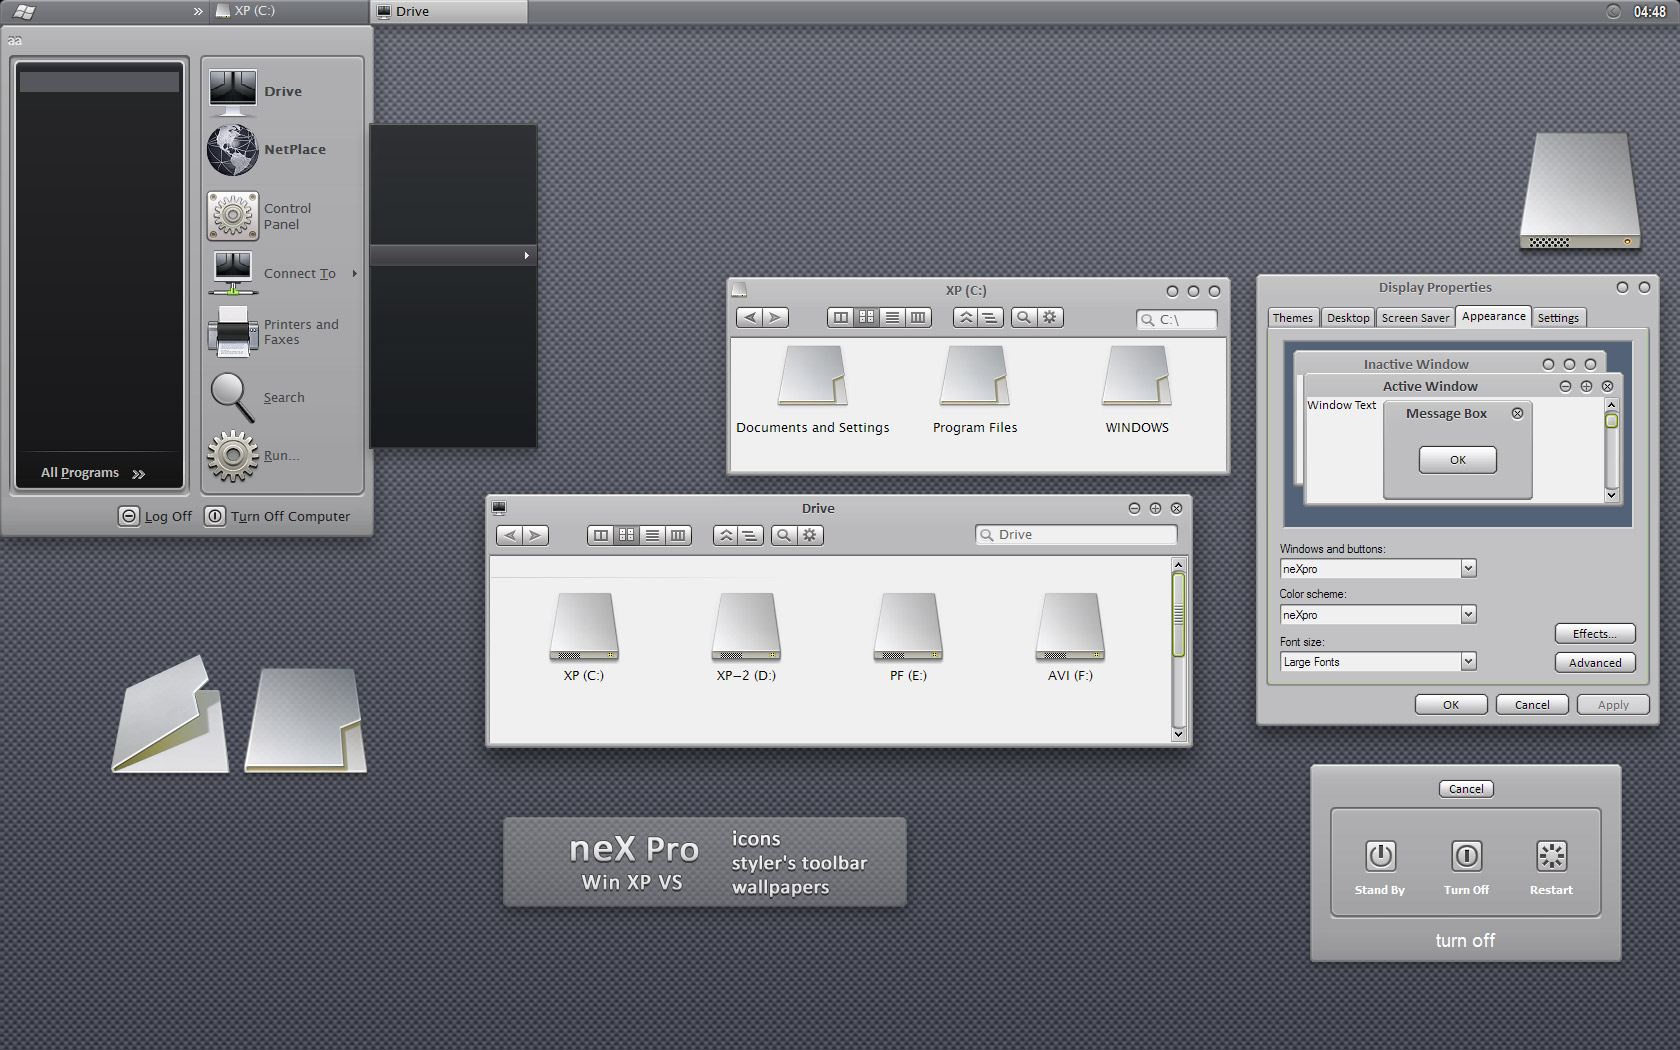Open the Windows and buttons dropdown
The width and height of the screenshot is (1680, 1050).
tap(1468, 569)
